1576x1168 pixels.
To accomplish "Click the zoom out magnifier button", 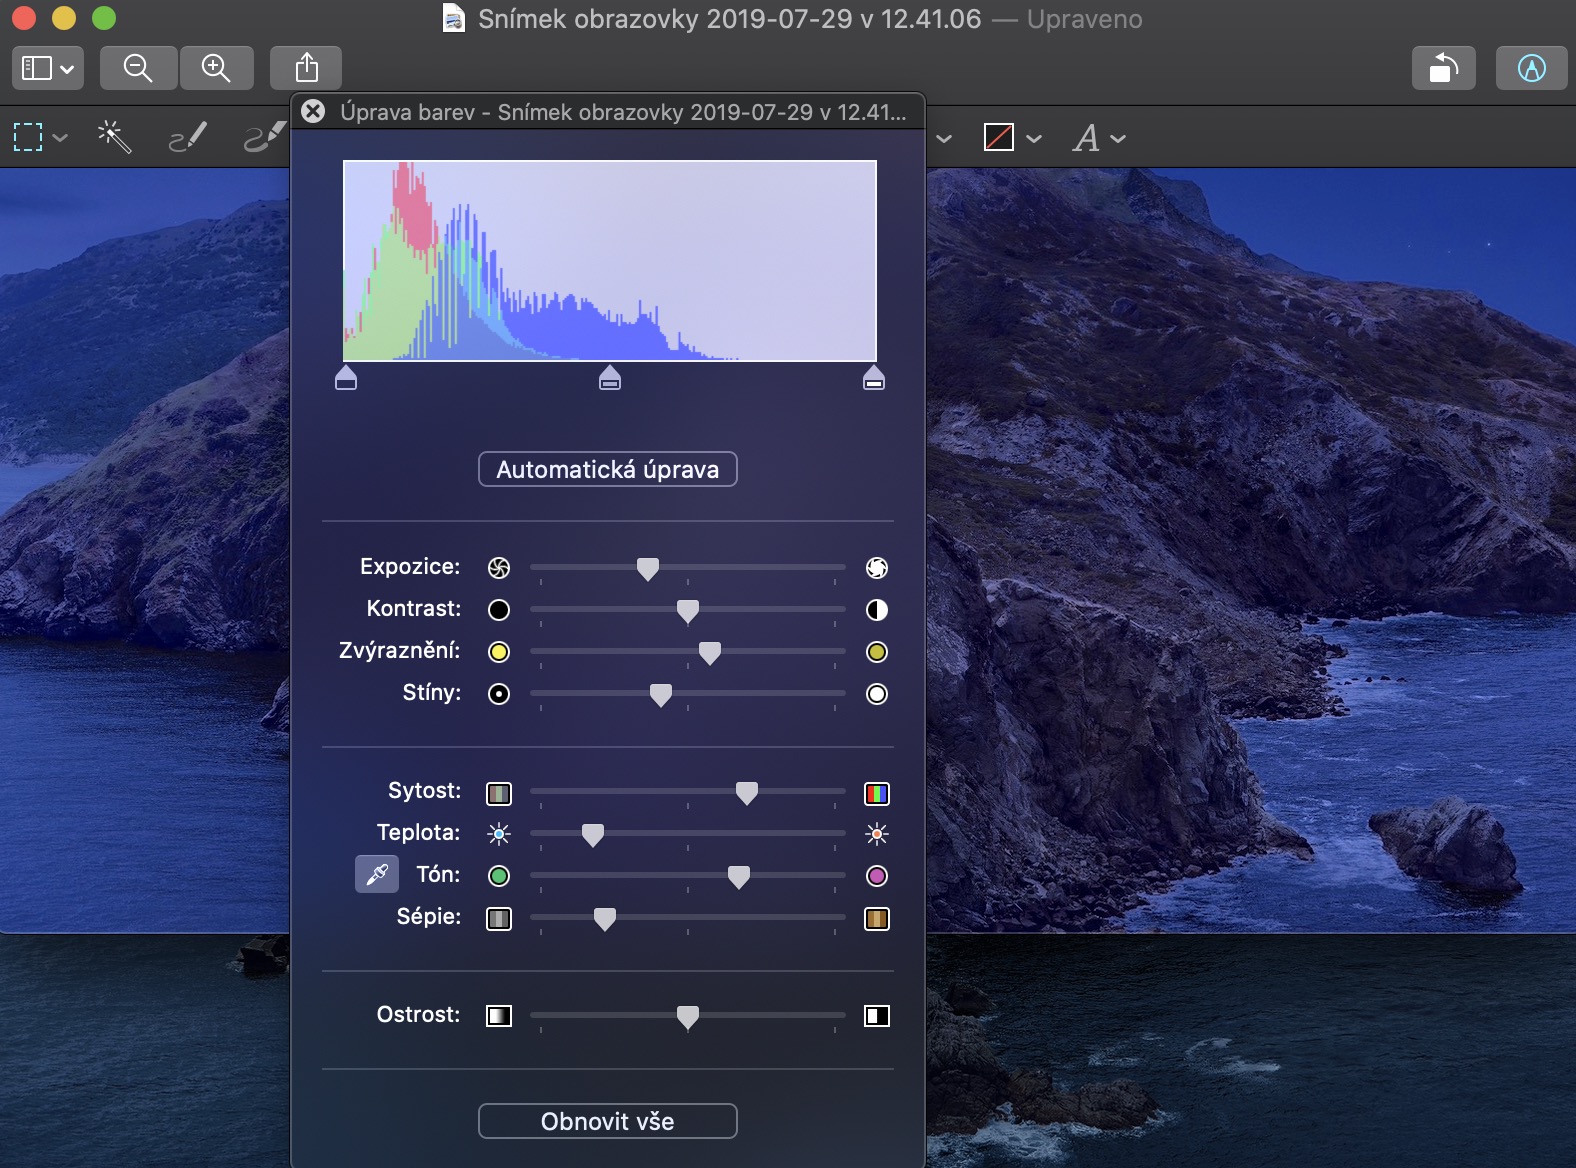I will point(138,68).
